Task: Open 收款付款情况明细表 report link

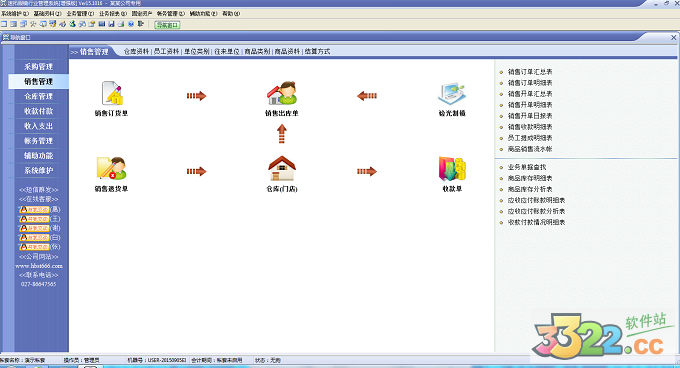Action: coord(536,222)
